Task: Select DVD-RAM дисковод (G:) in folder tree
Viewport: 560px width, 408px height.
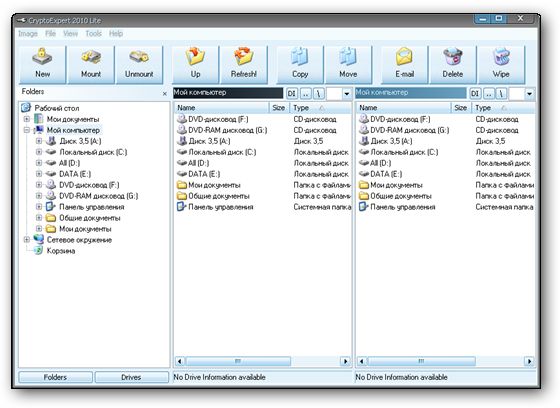Action: tap(99, 196)
